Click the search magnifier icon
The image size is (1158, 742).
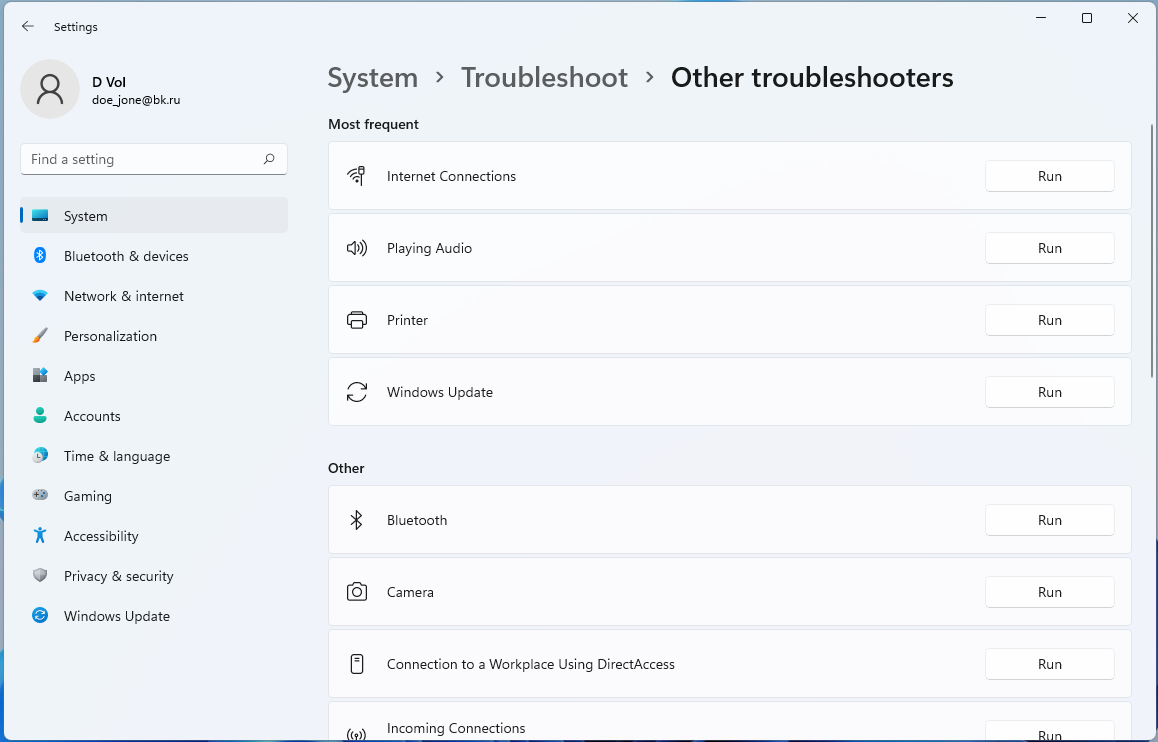pos(269,159)
